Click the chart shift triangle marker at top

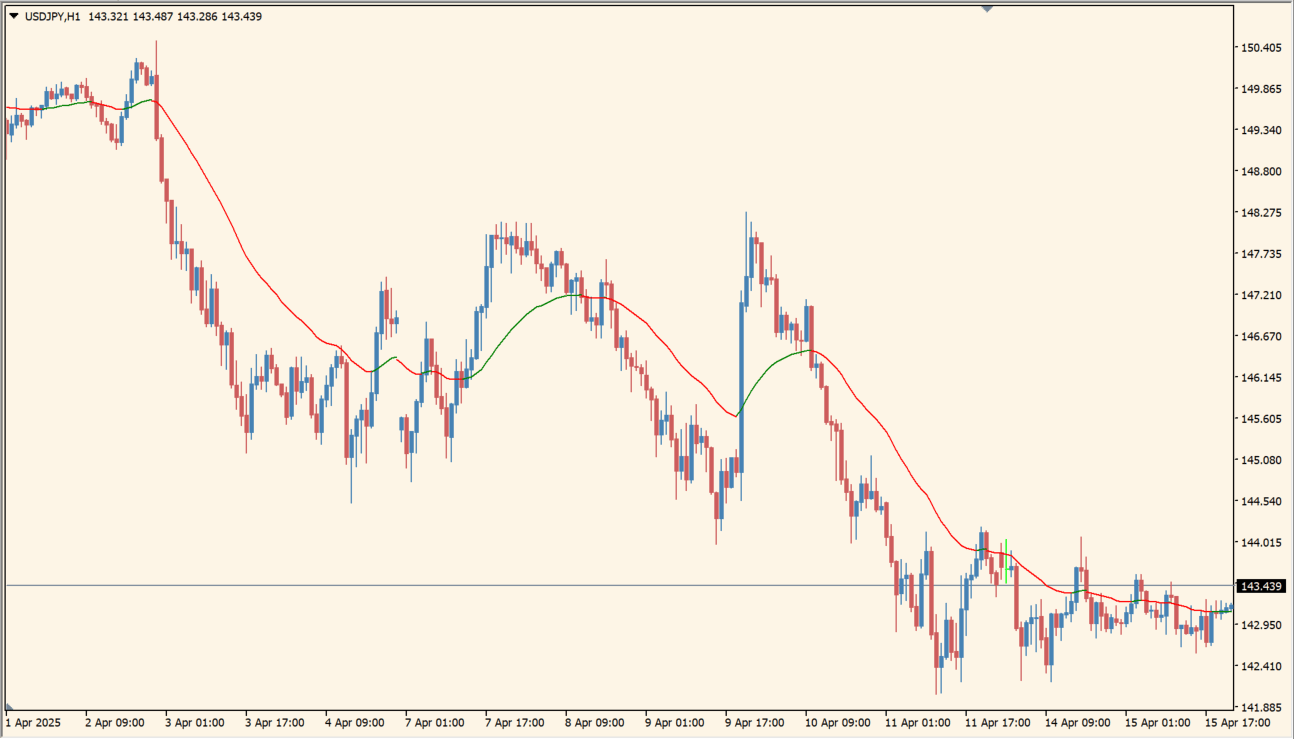coord(987,8)
